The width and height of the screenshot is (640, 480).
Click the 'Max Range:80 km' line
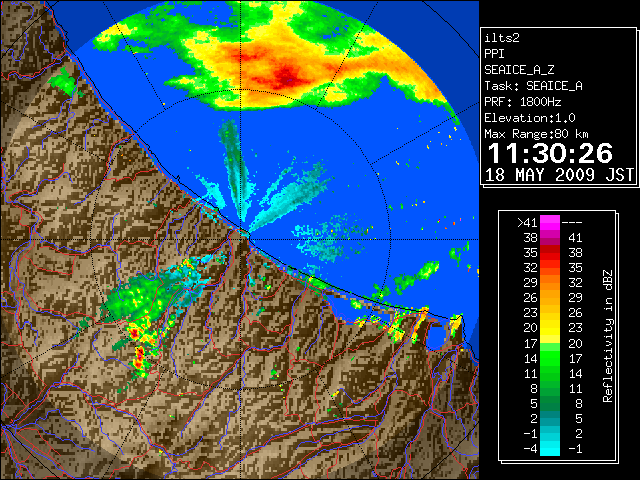tap(536, 134)
